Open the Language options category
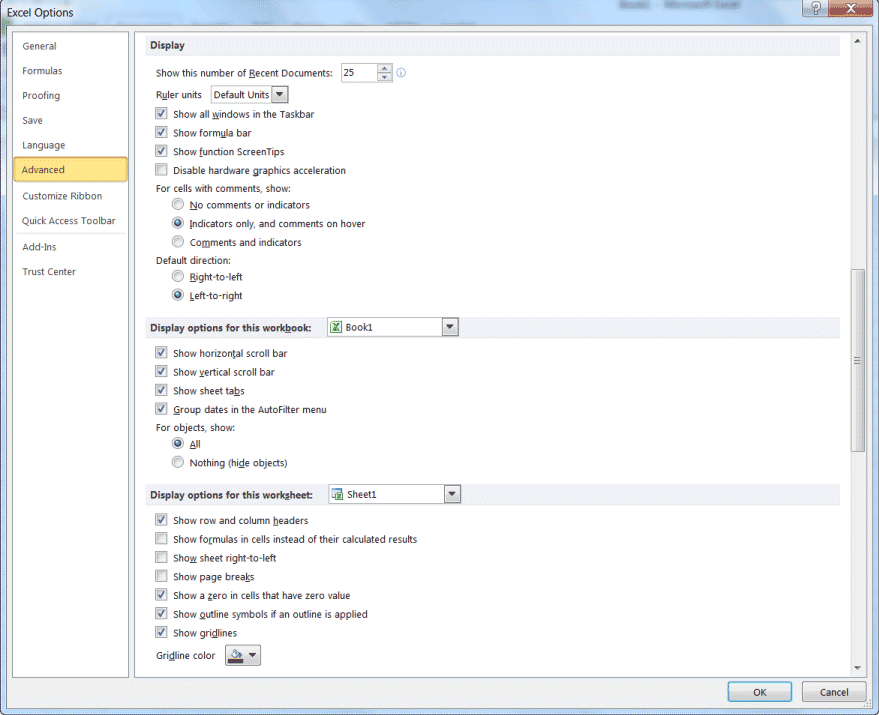 (70, 145)
